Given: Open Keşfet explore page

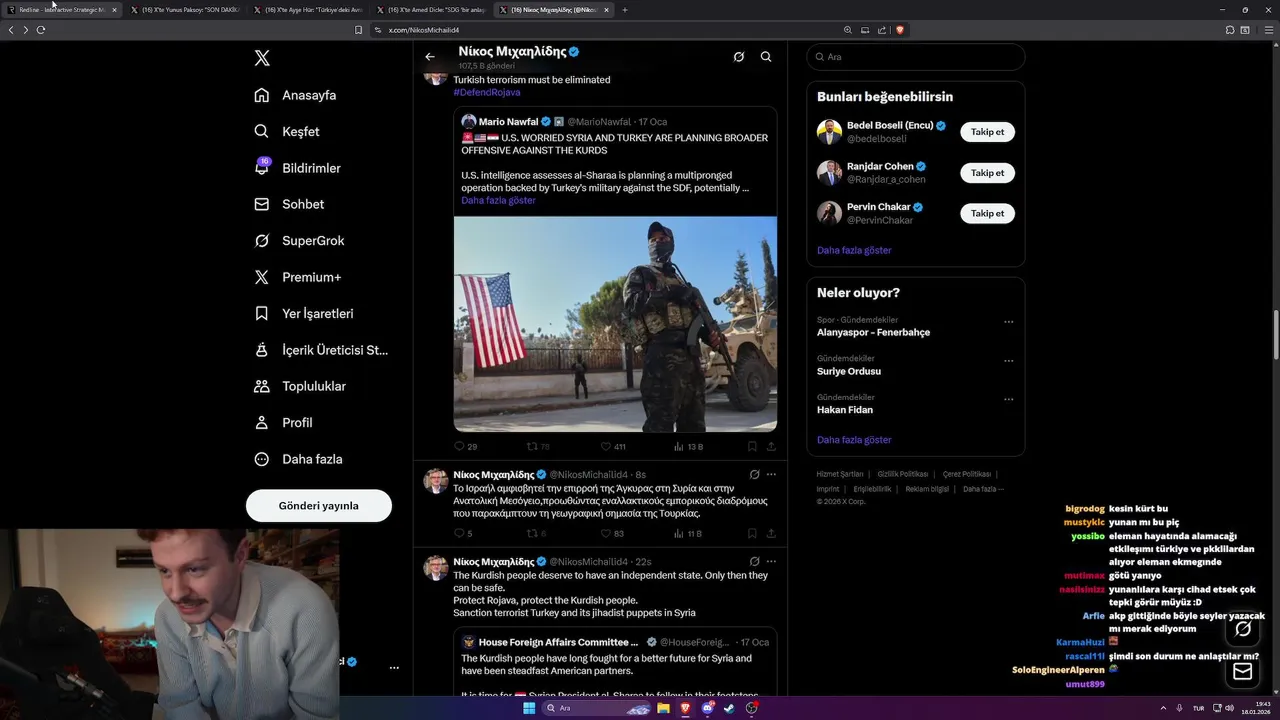Looking at the screenshot, I should point(287,131).
